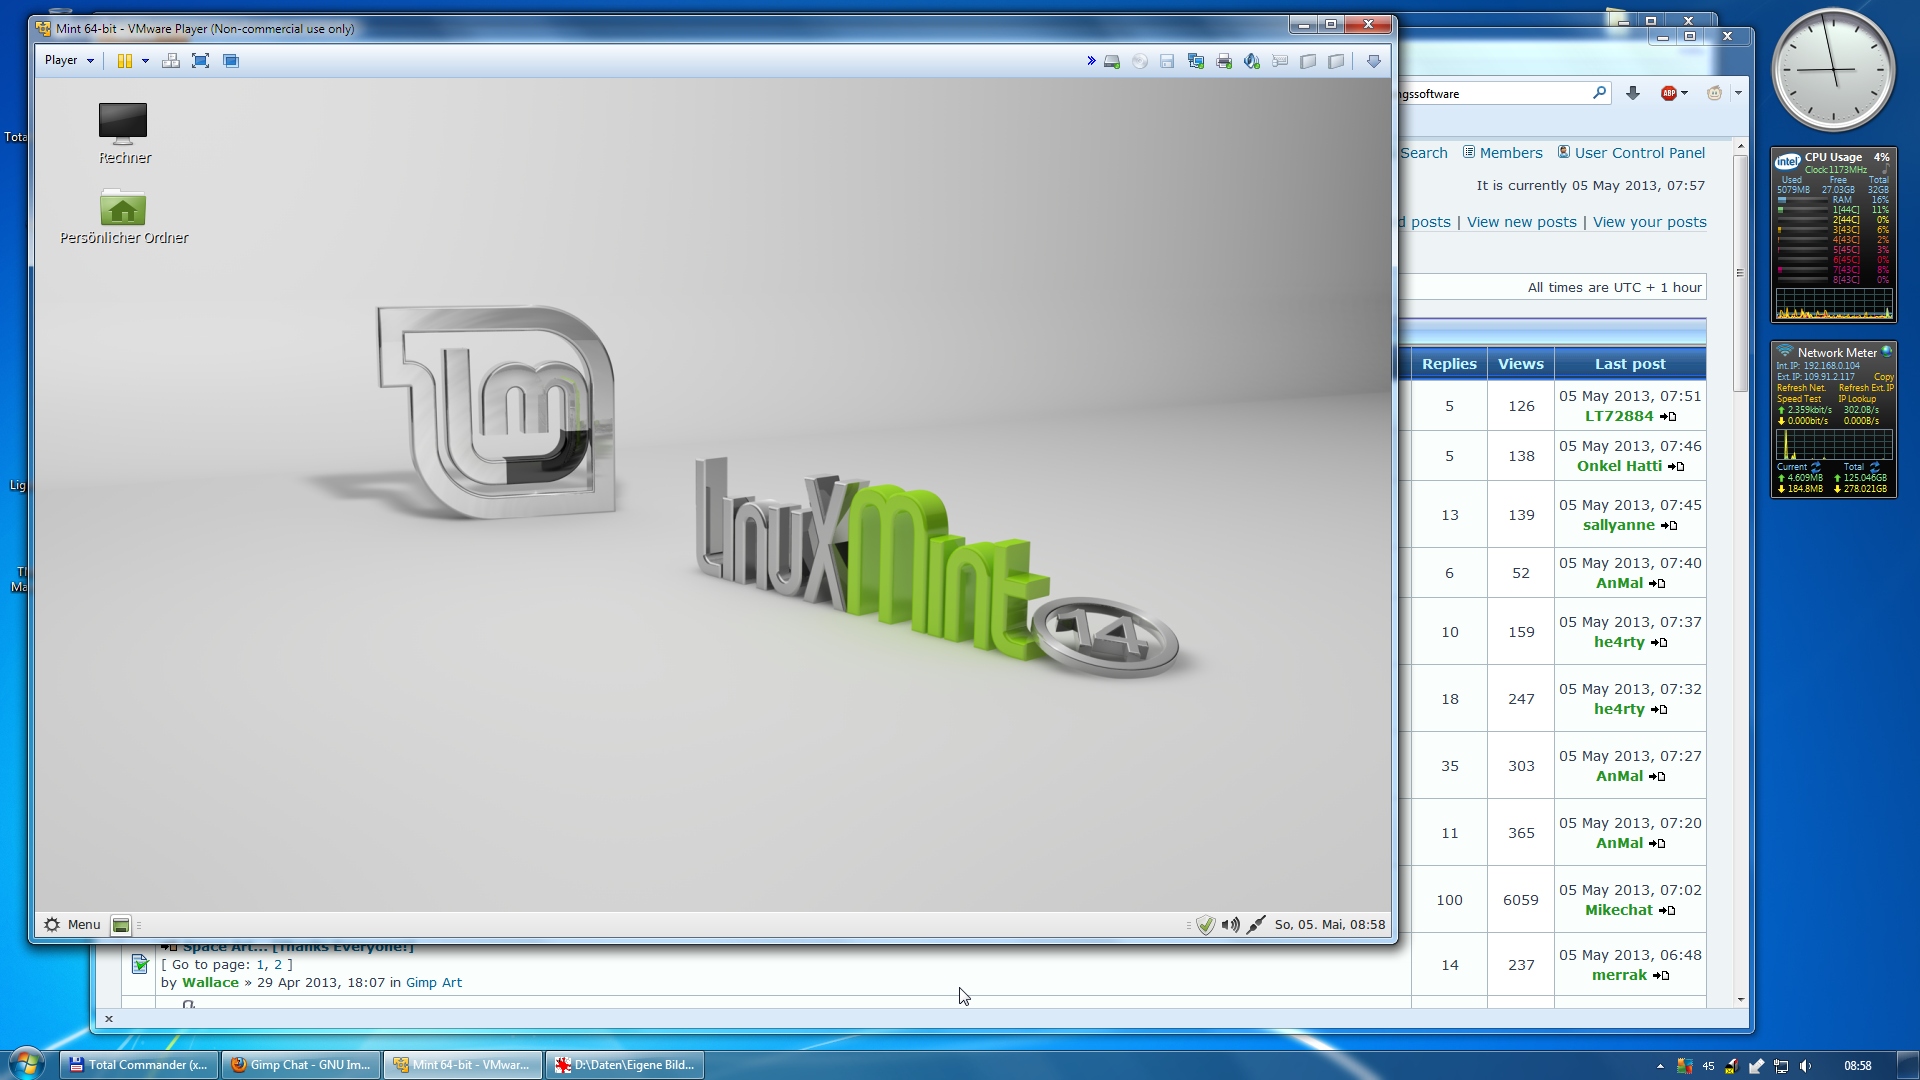Viewport: 1920px width, 1080px height.
Task: Click Speed Test in the Network Meter gadget
Action: pos(1798,399)
